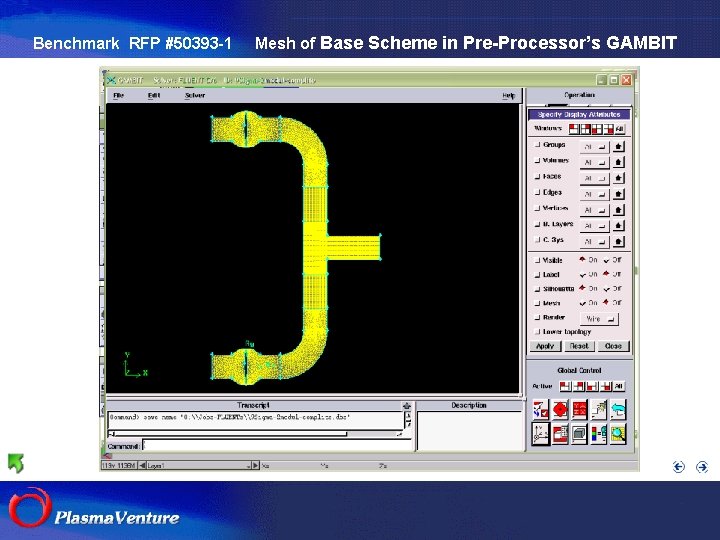Open the C. Sys All dropdown
This screenshot has width=720, height=540.
595,242
